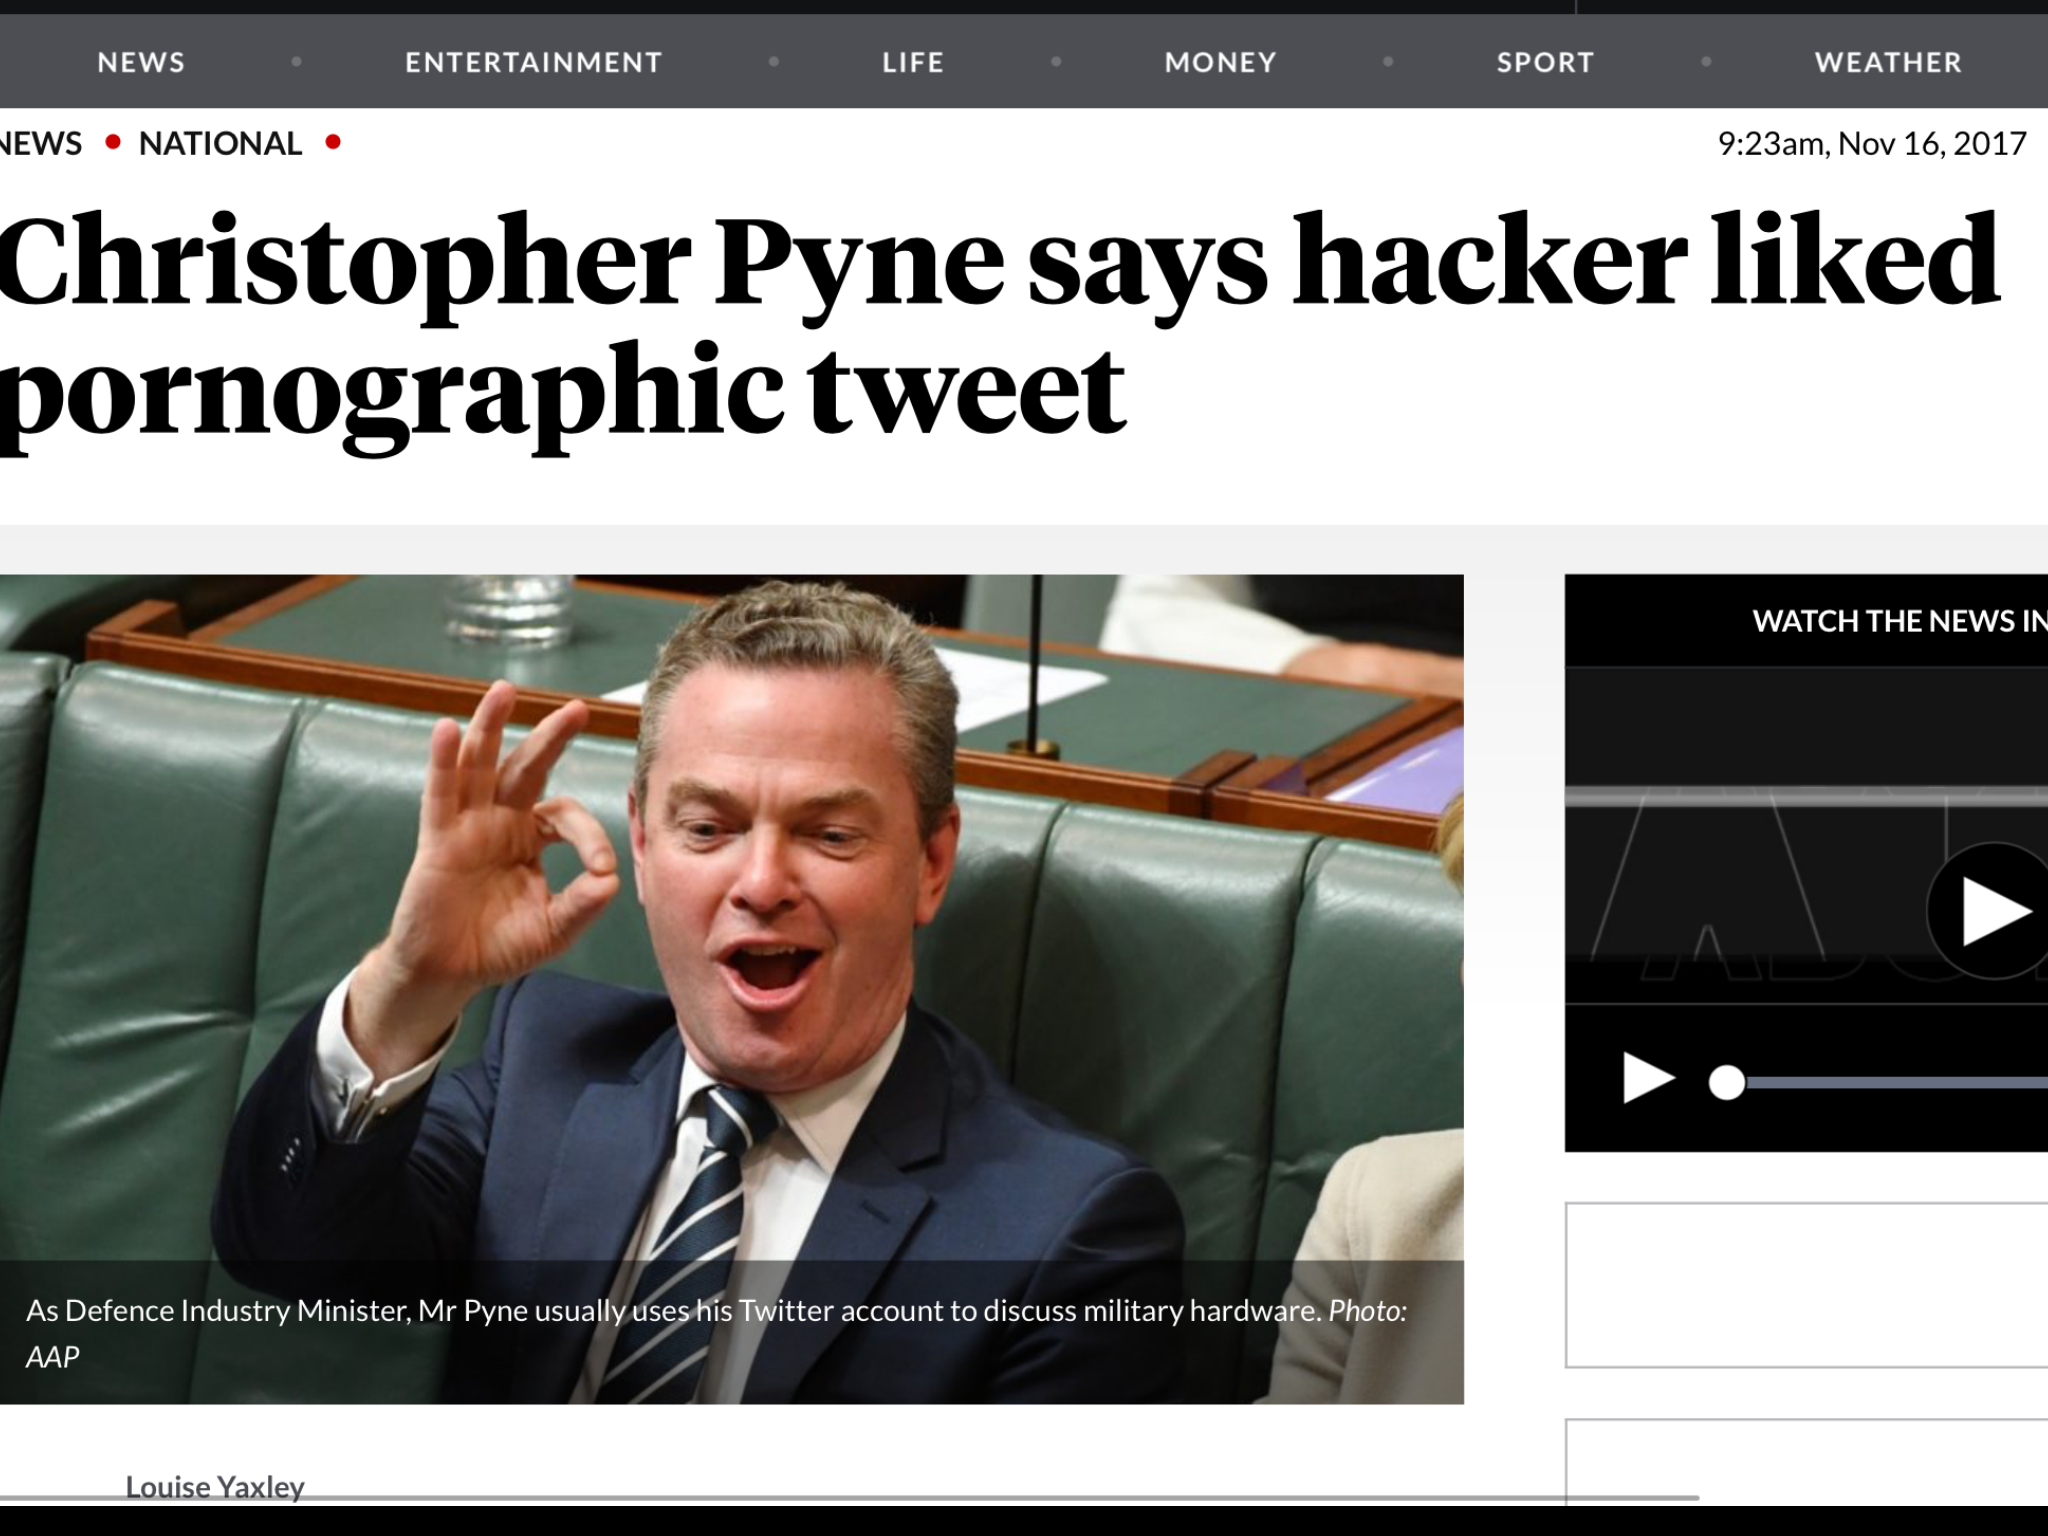Click the small play icon in video controls
Screen dimensions: 2048x1536
point(1648,1079)
